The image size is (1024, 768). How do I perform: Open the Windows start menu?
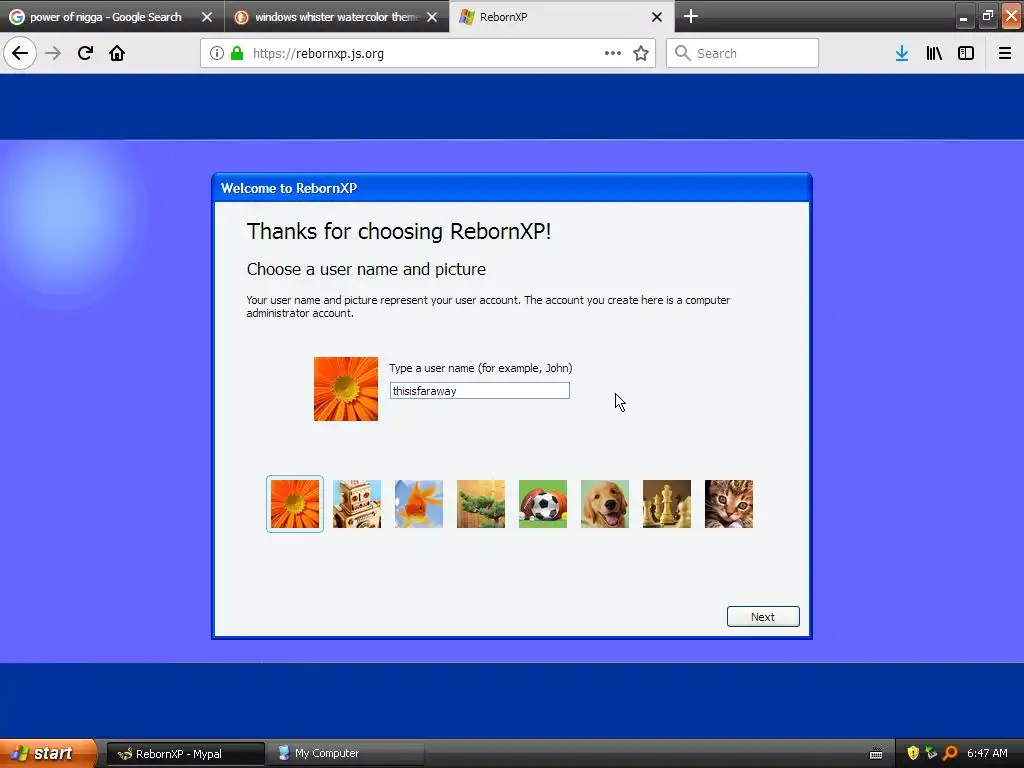click(x=47, y=753)
